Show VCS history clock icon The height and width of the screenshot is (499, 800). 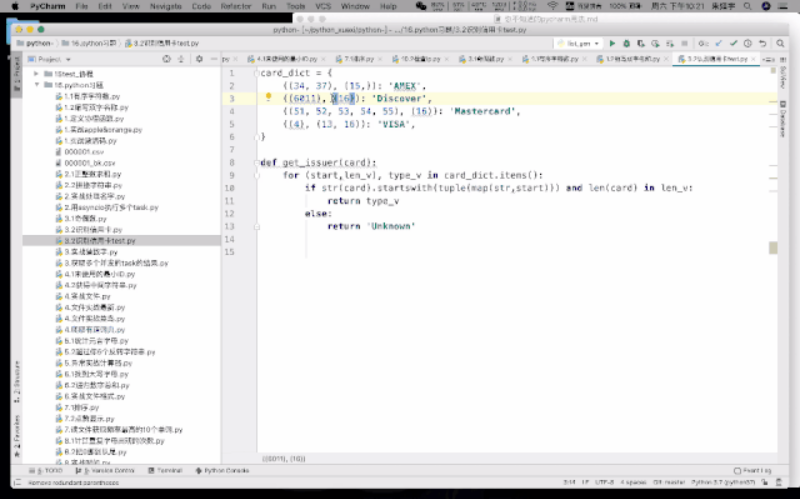pos(747,44)
